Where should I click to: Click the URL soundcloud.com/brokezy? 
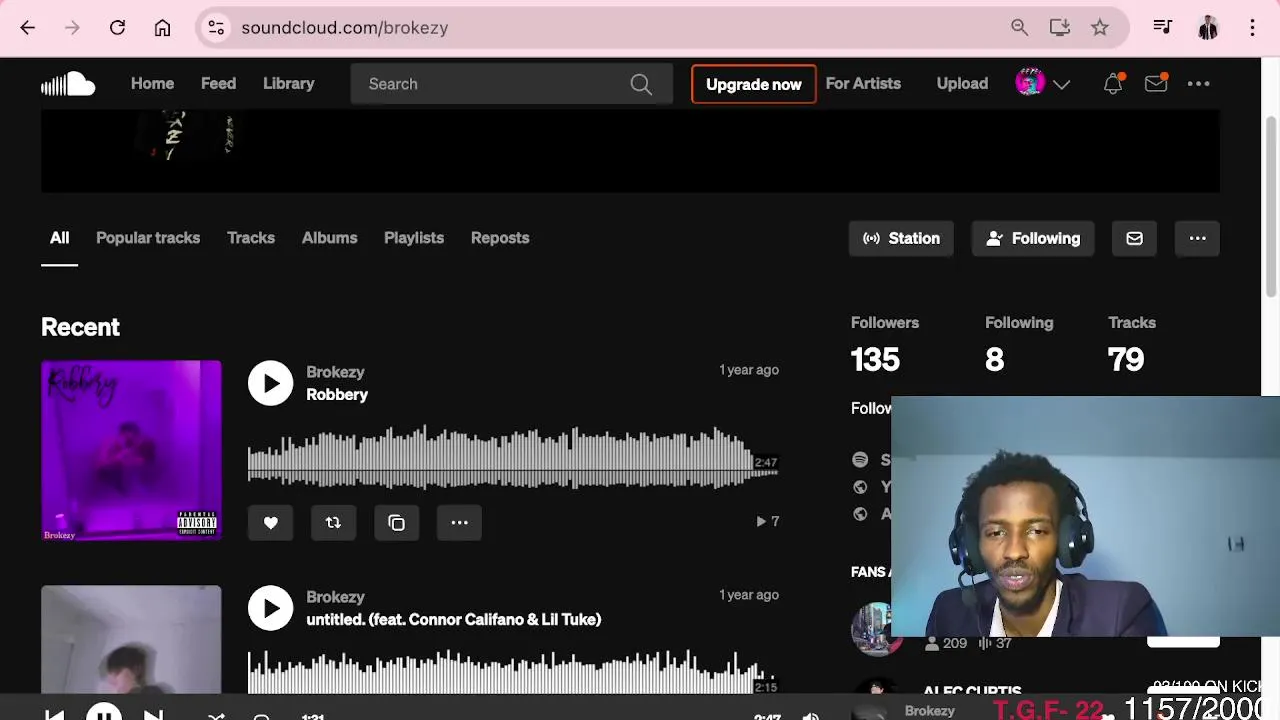344,28
